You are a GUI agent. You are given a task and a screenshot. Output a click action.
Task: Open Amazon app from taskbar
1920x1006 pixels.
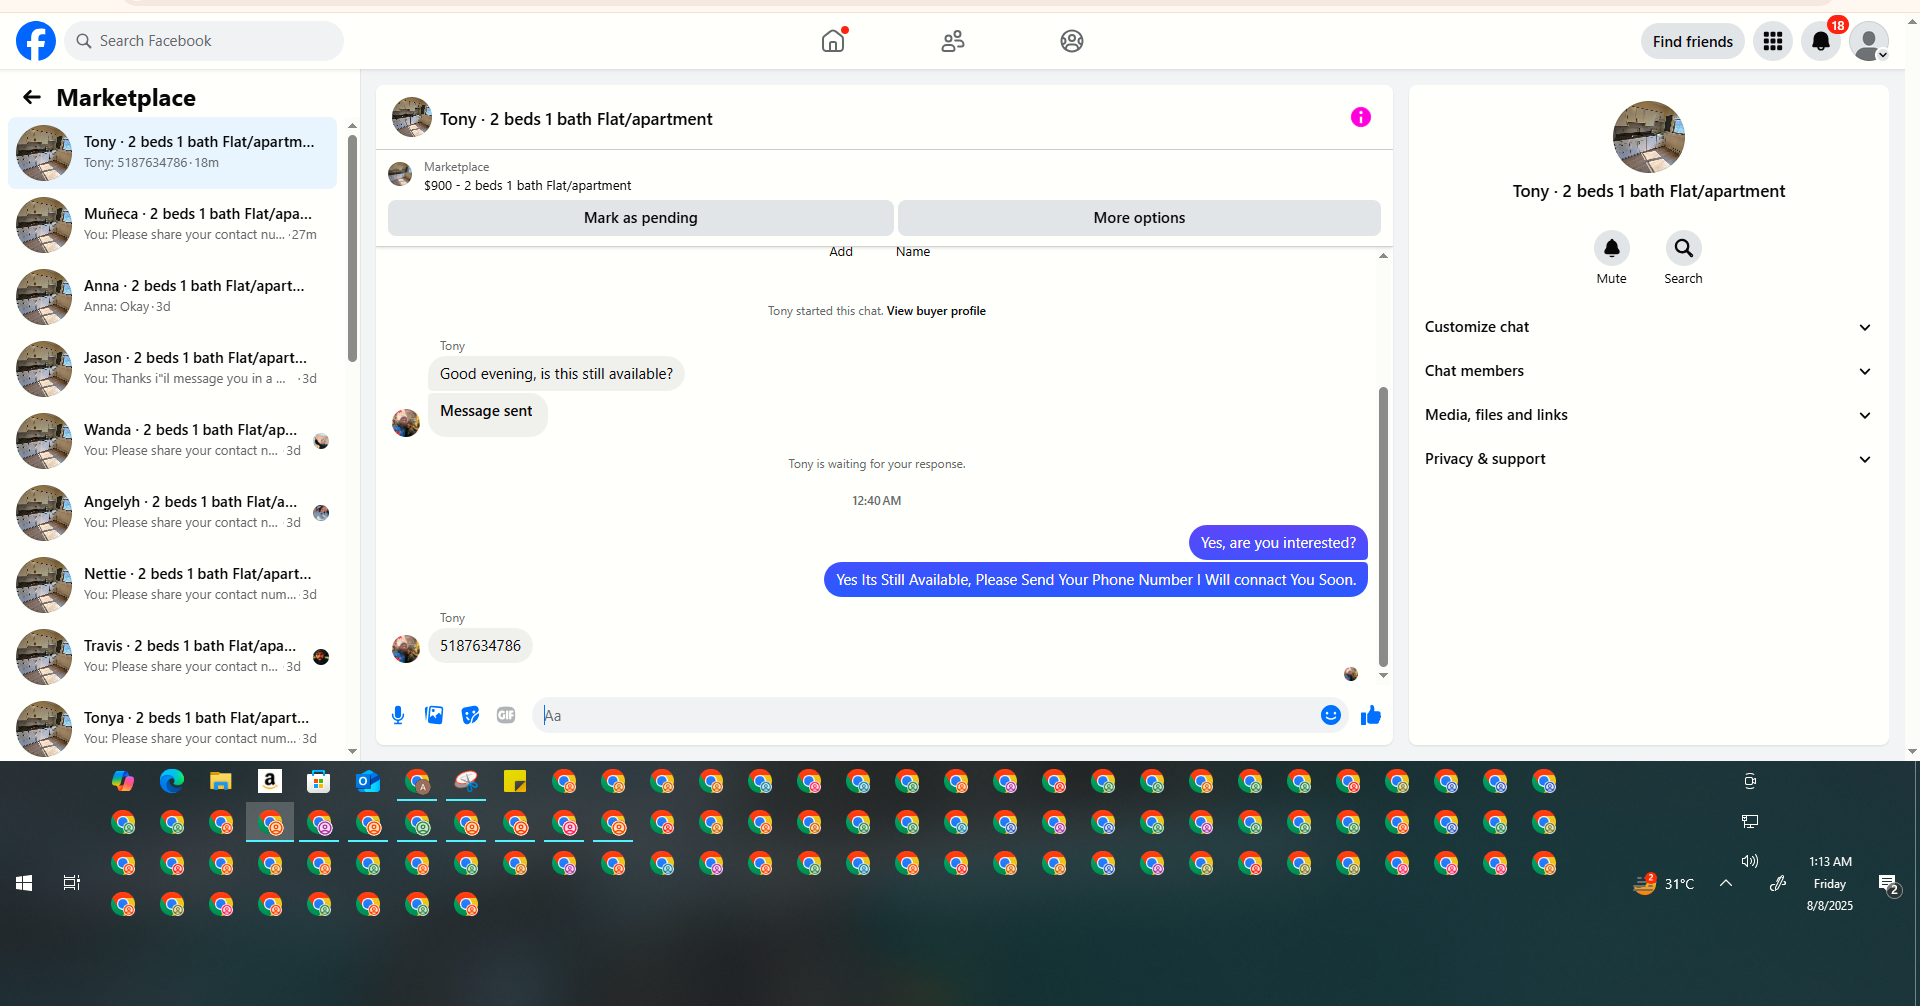pos(270,781)
